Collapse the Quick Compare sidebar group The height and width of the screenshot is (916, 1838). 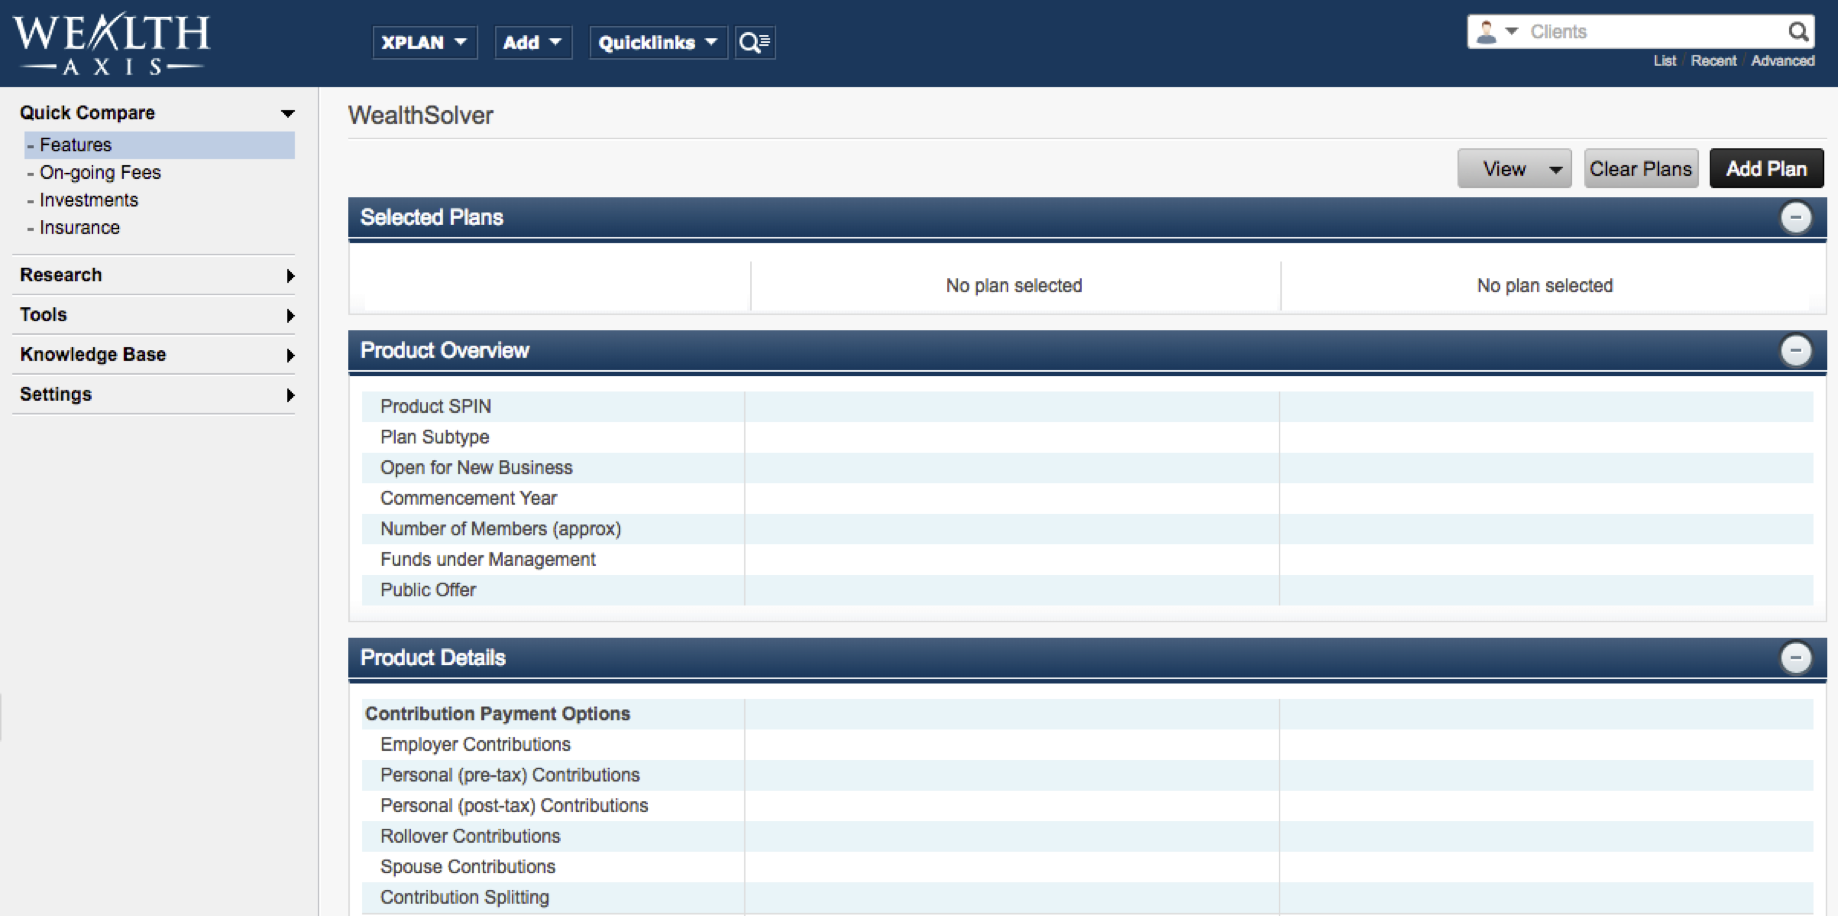(x=157, y=113)
